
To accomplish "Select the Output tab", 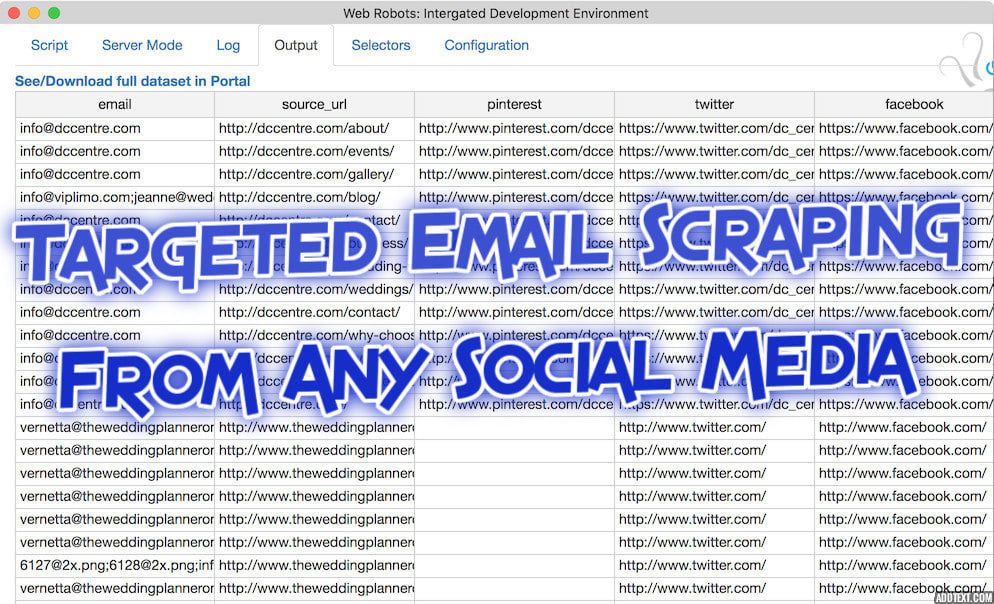I will (295, 45).
